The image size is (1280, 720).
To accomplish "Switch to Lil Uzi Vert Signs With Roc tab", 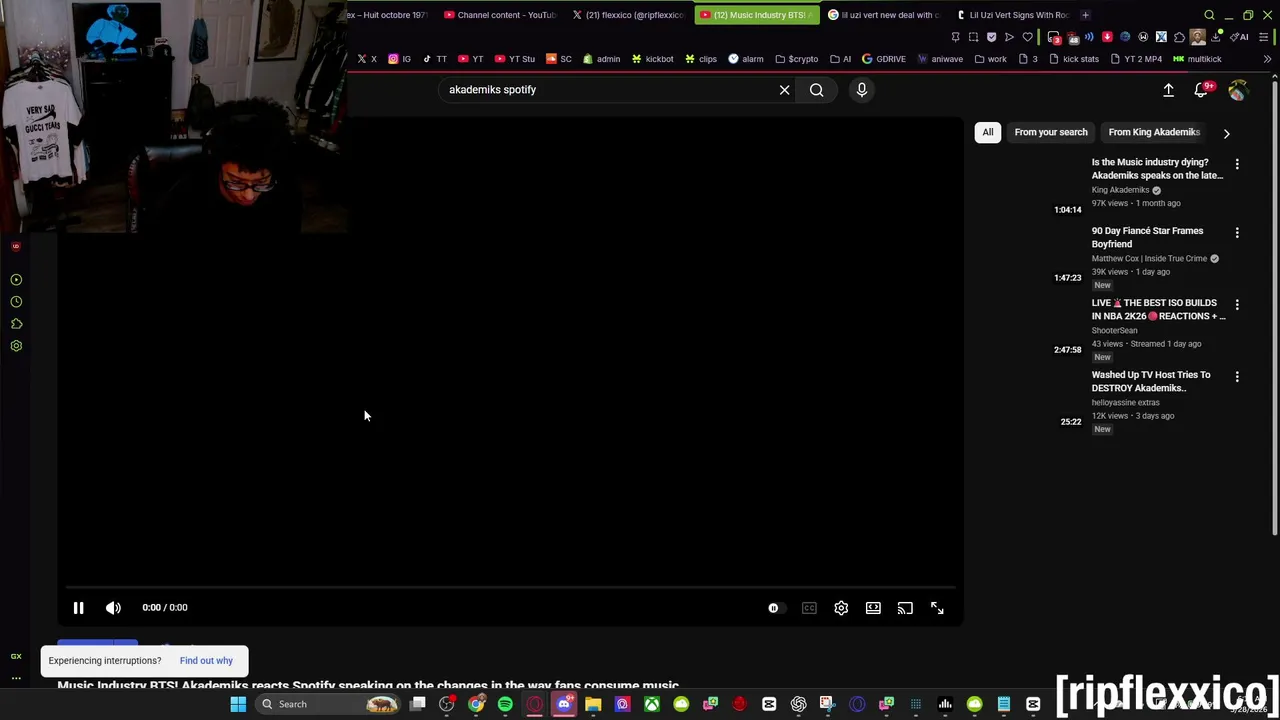I will (x=1012, y=15).
